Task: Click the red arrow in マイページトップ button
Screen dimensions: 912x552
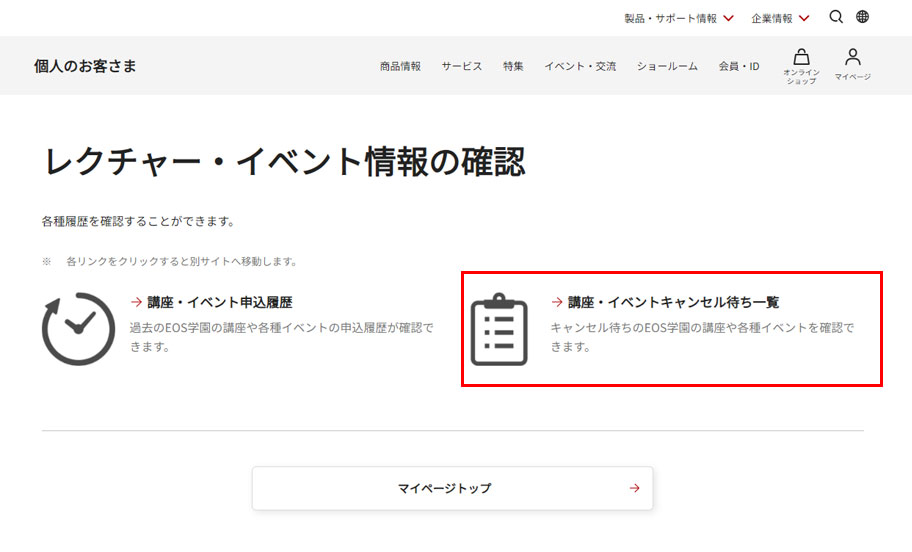Action: [x=634, y=488]
